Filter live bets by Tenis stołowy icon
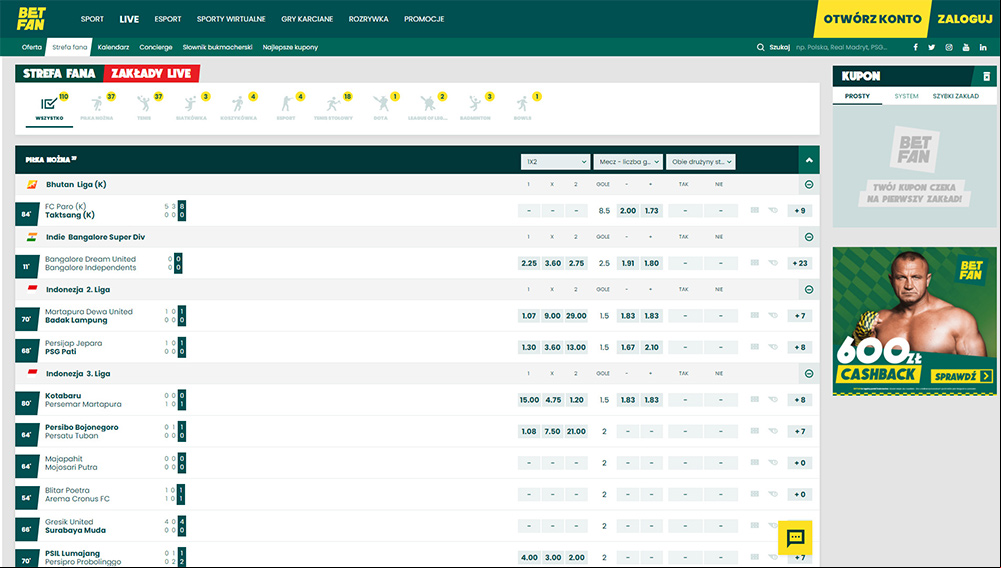Viewport: 1001px width, 568px height. coord(333,104)
